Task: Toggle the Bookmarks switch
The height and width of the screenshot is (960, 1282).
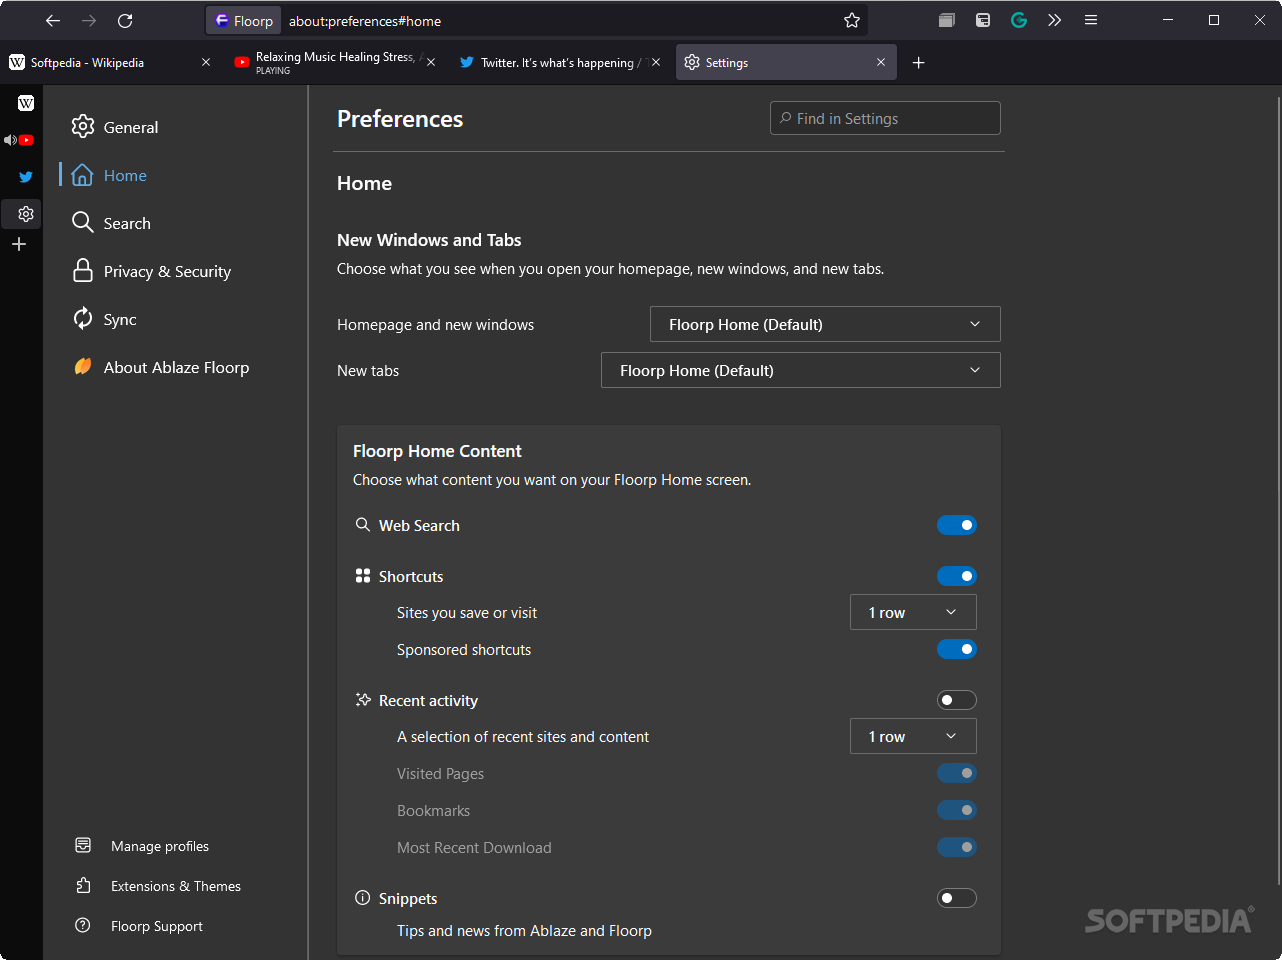Action: (x=957, y=810)
